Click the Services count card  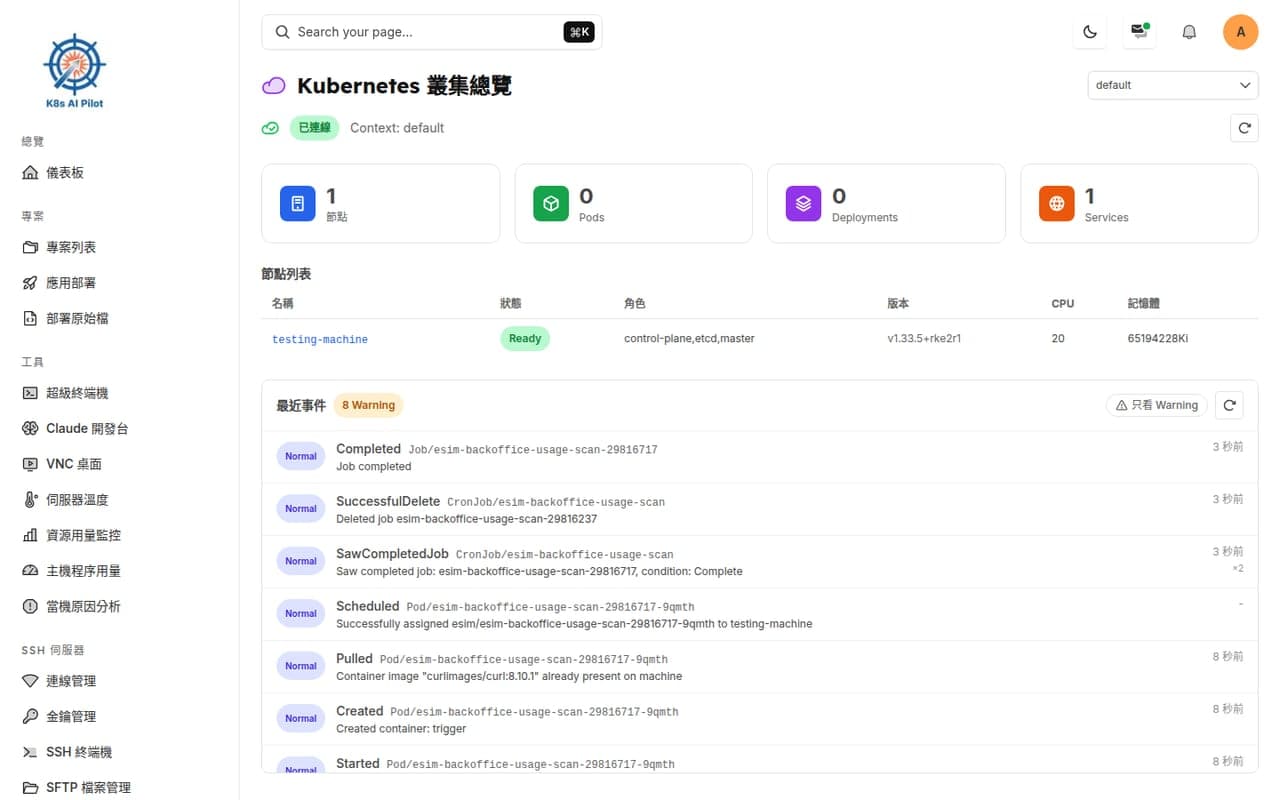coord(1139,204)
